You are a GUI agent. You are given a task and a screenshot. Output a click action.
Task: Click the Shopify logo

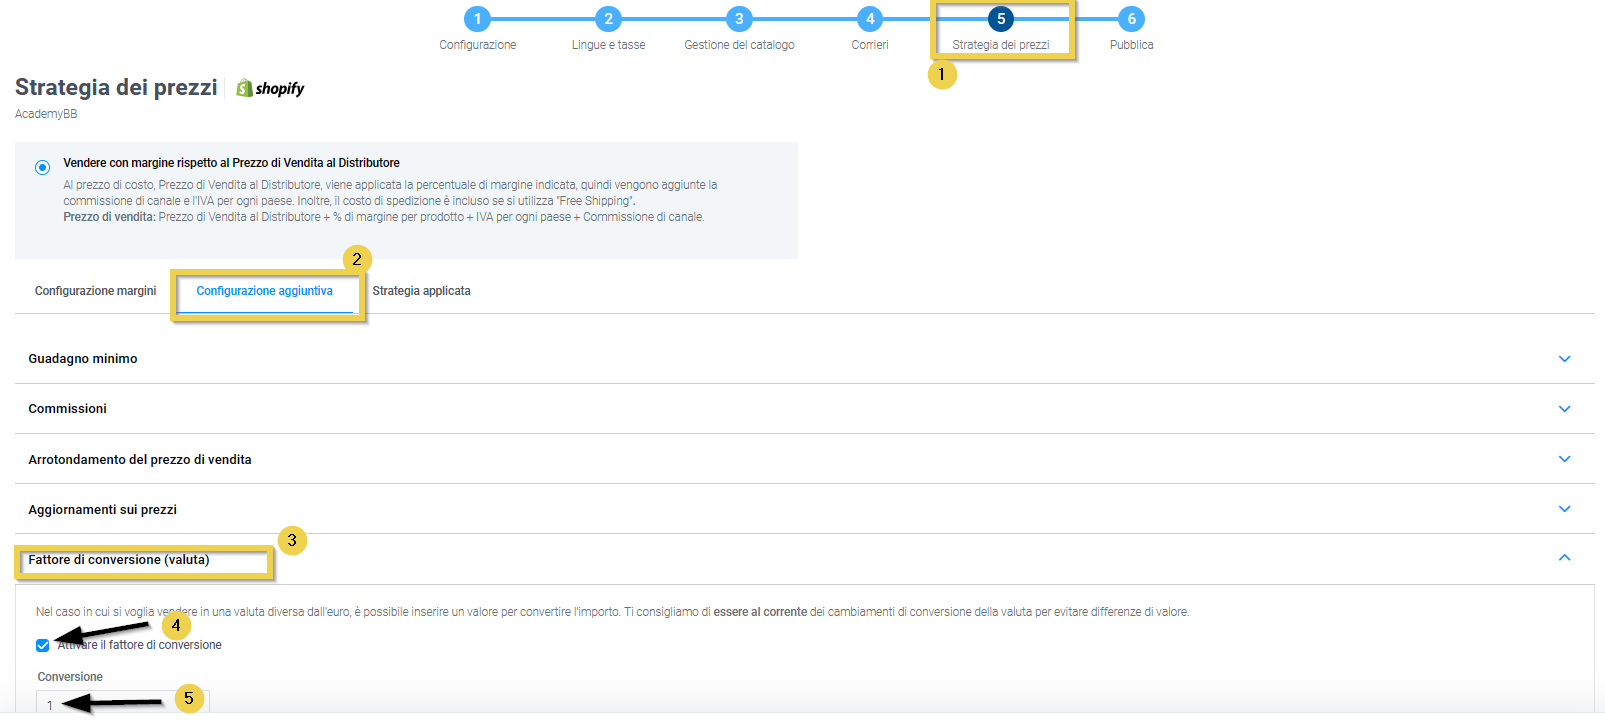[270, 89]
